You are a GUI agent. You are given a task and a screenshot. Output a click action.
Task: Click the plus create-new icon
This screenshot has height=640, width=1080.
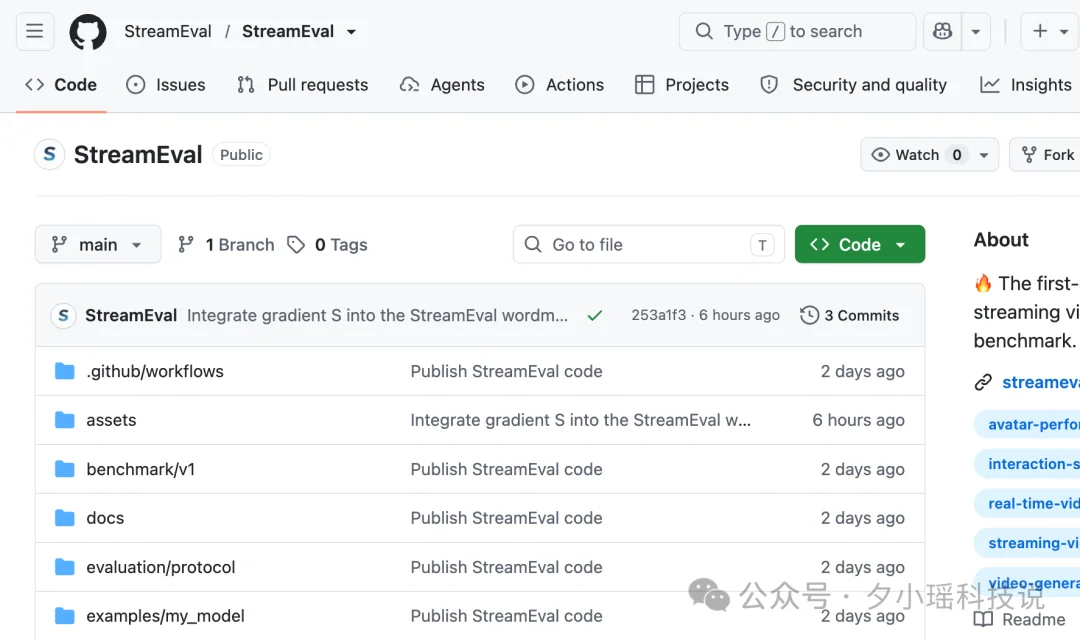pyautogui.click(x=1040, y=31)
